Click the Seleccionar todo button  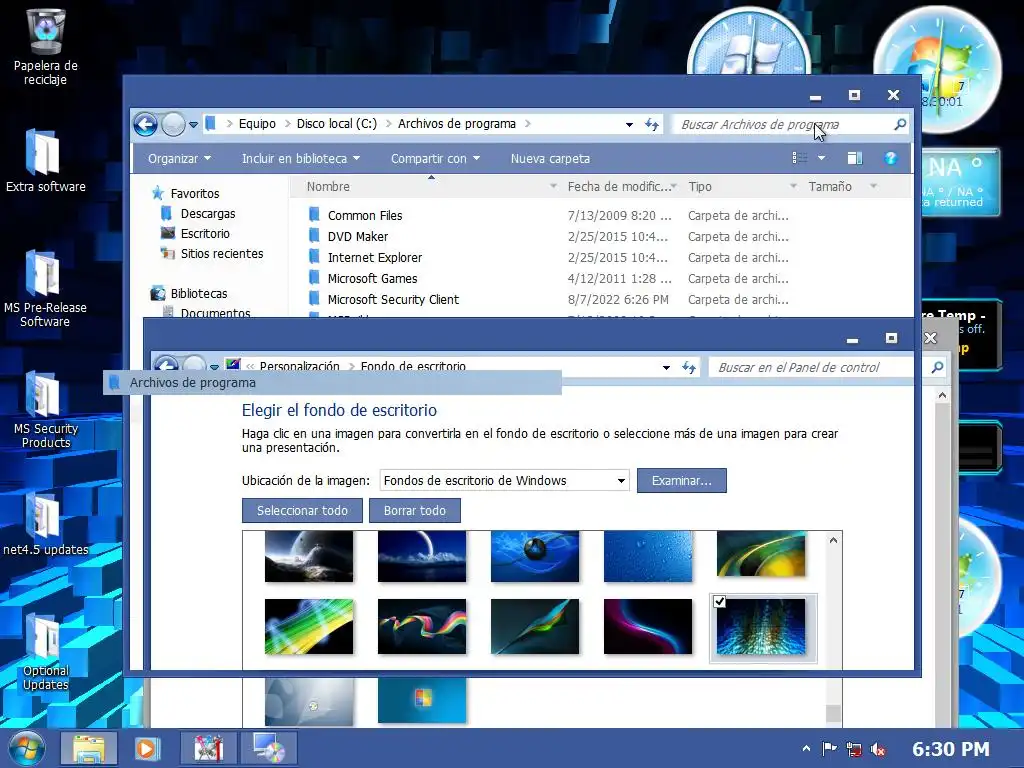pos(302,510)
